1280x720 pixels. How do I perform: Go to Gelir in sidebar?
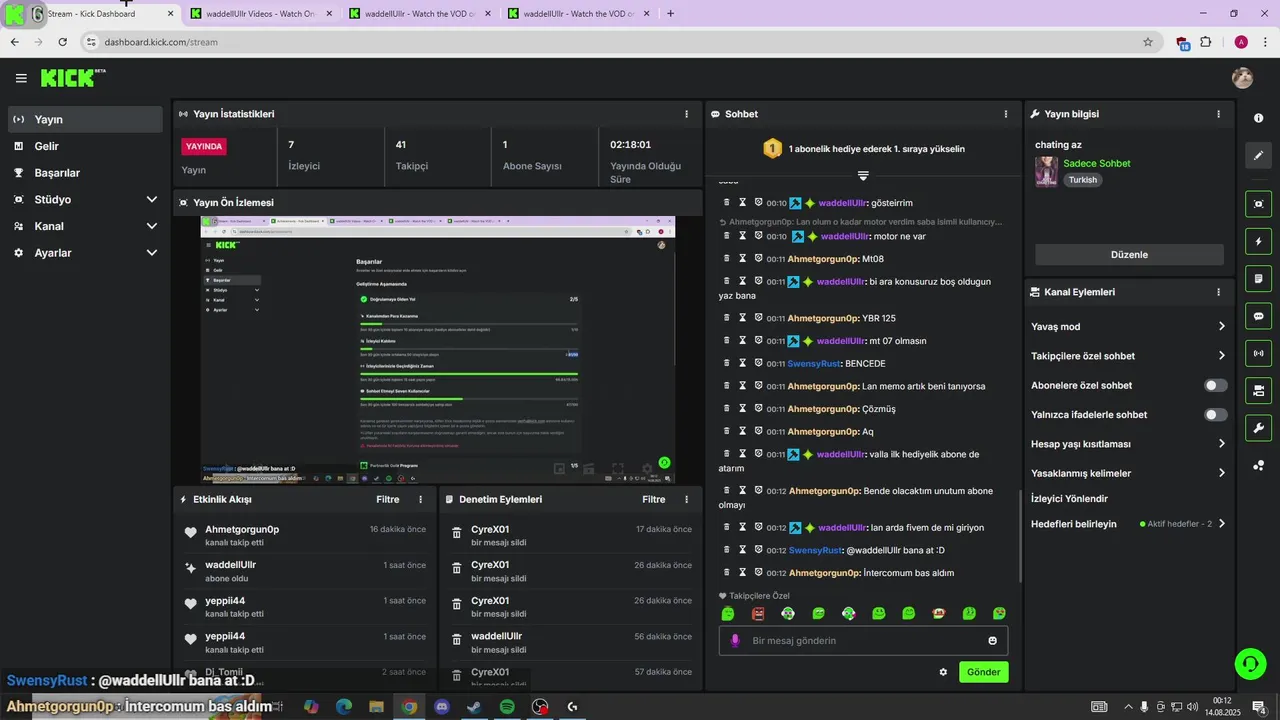point(85,146)
